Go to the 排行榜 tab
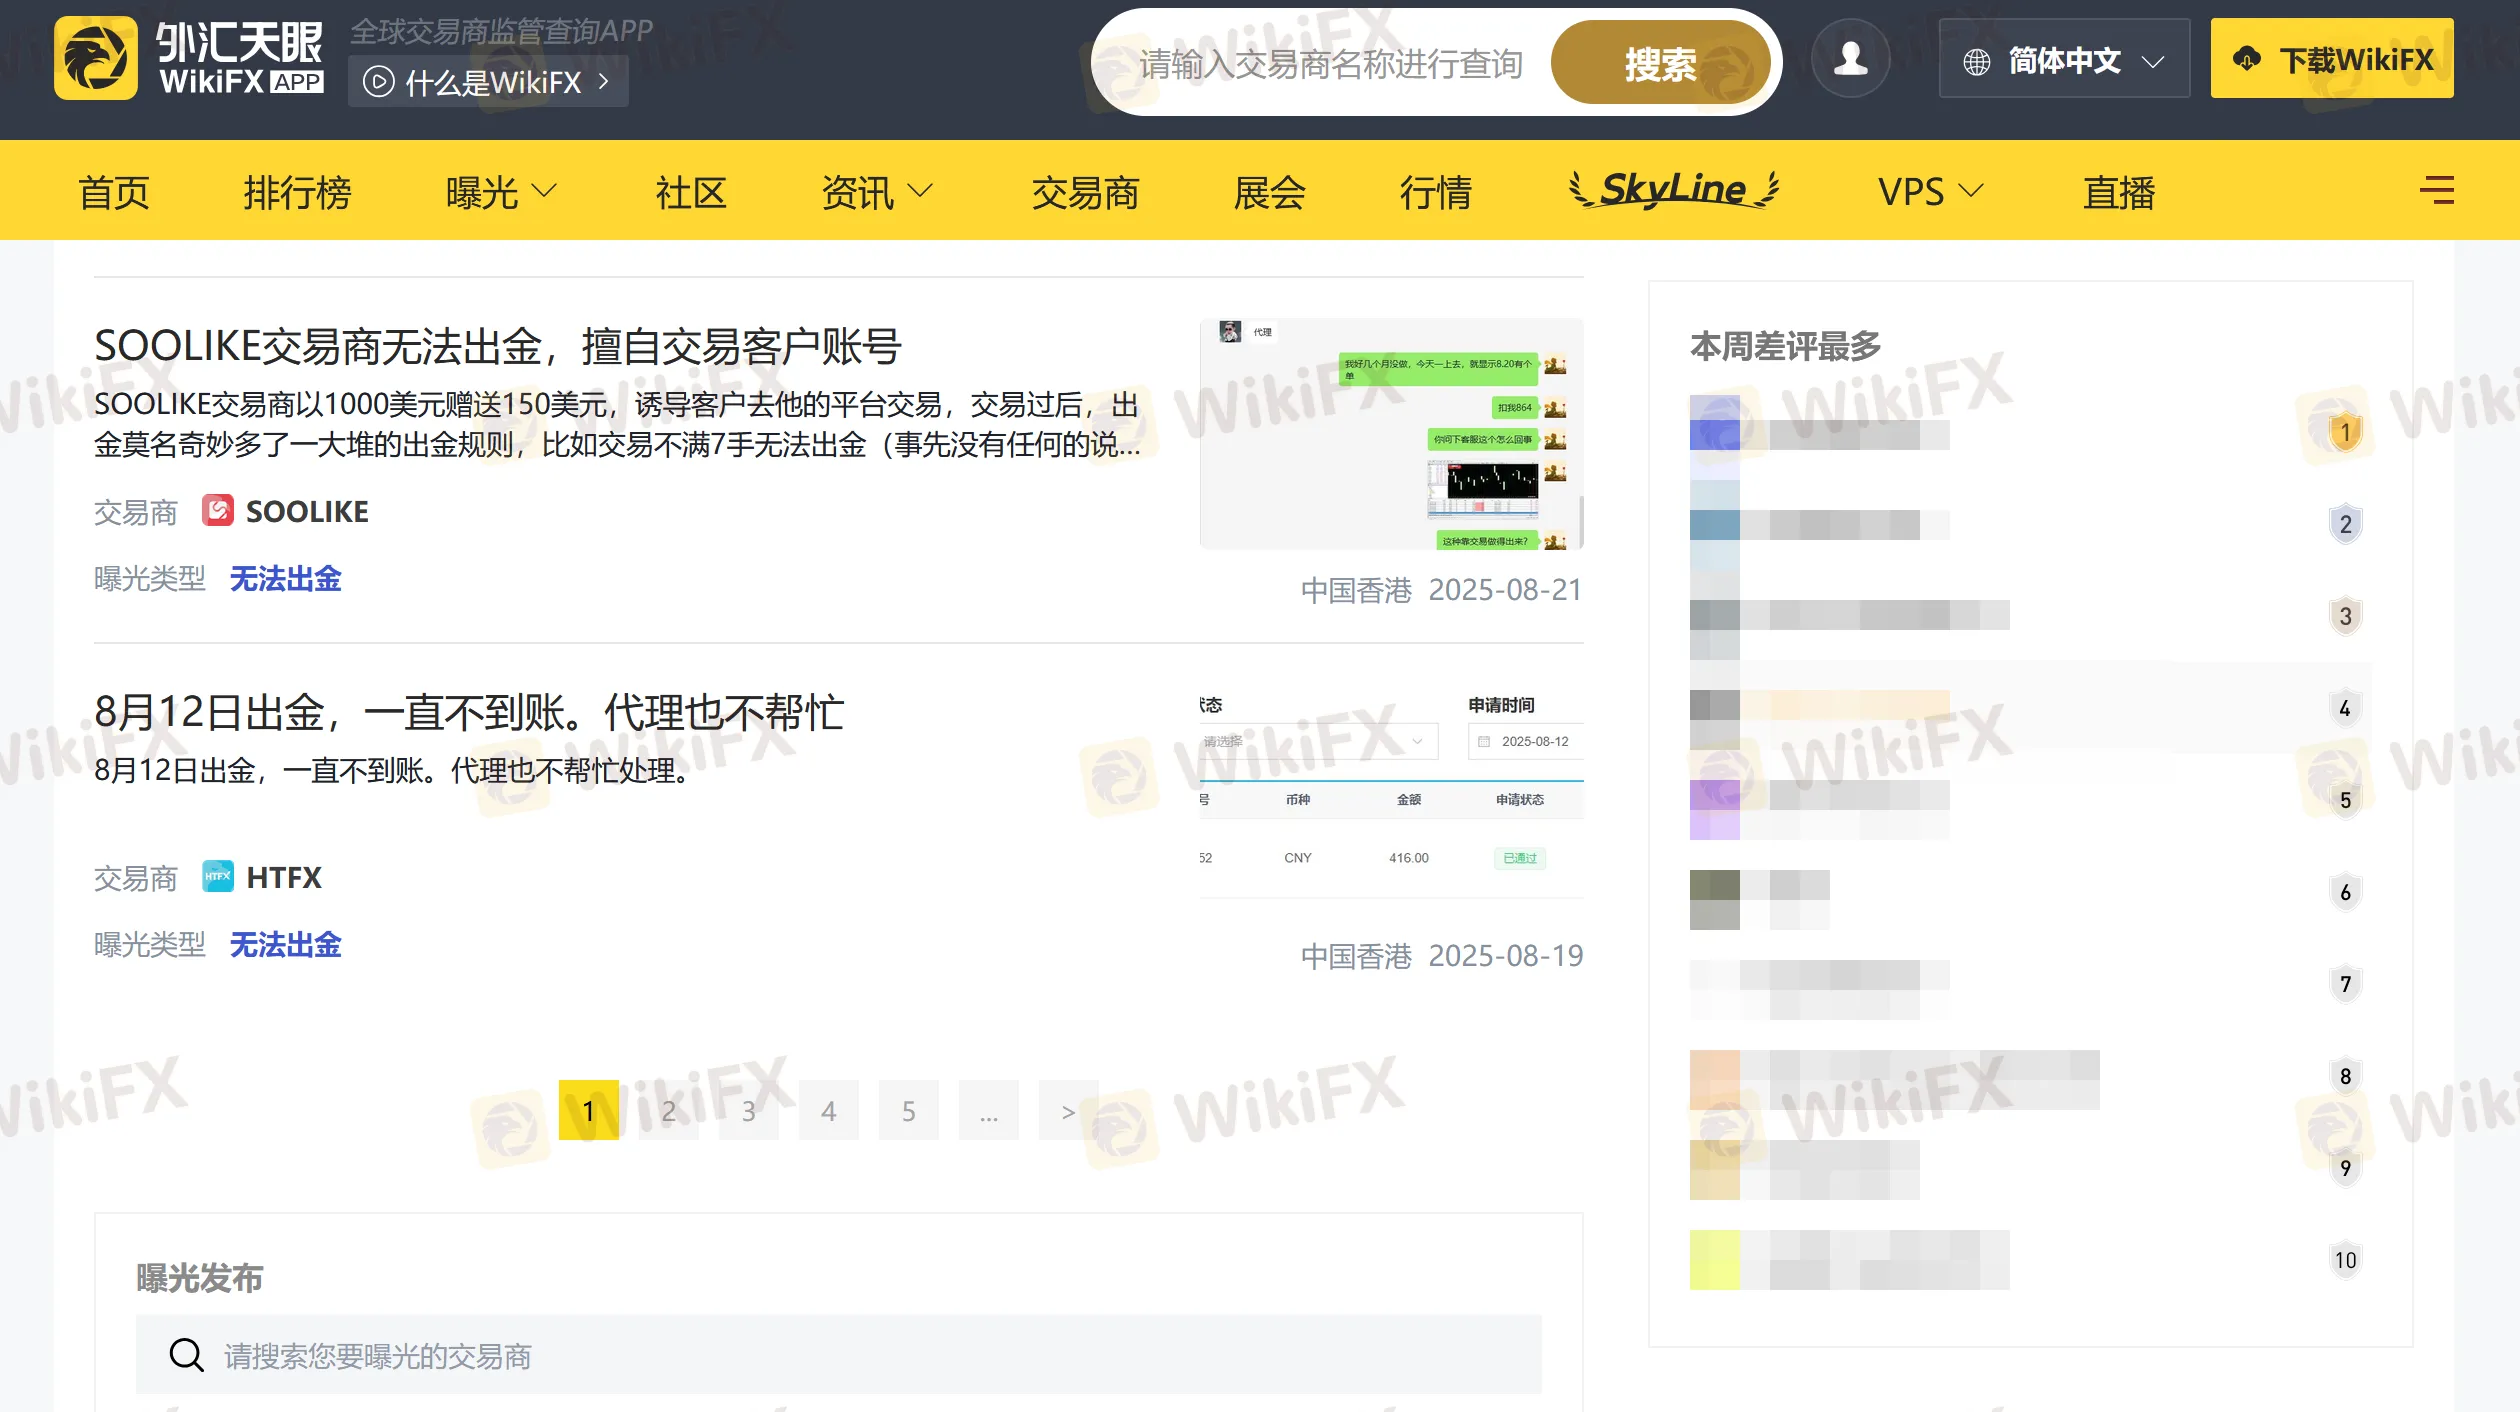Viewport: 2520px width, 1412px height. tap(297, 191)
